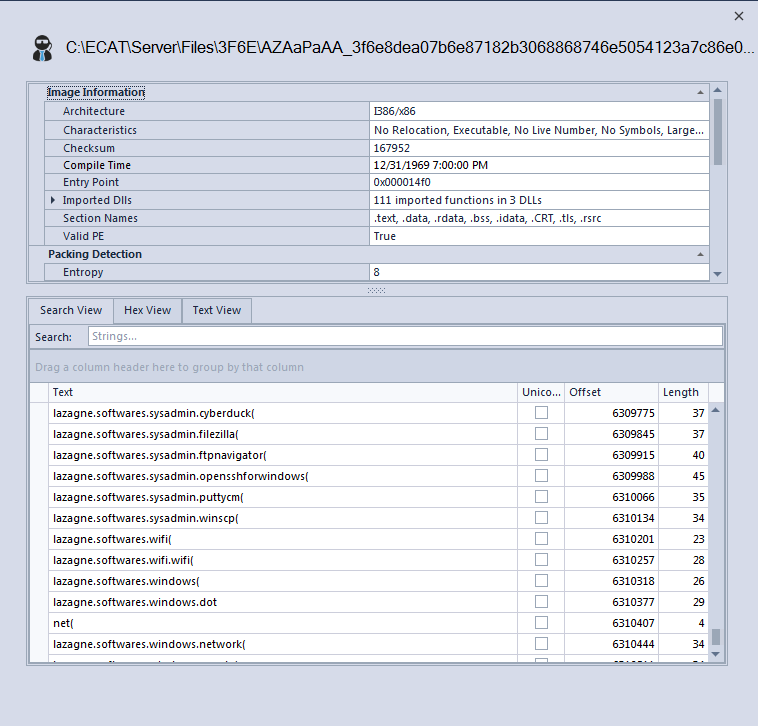Close the file analysis window

739,16
